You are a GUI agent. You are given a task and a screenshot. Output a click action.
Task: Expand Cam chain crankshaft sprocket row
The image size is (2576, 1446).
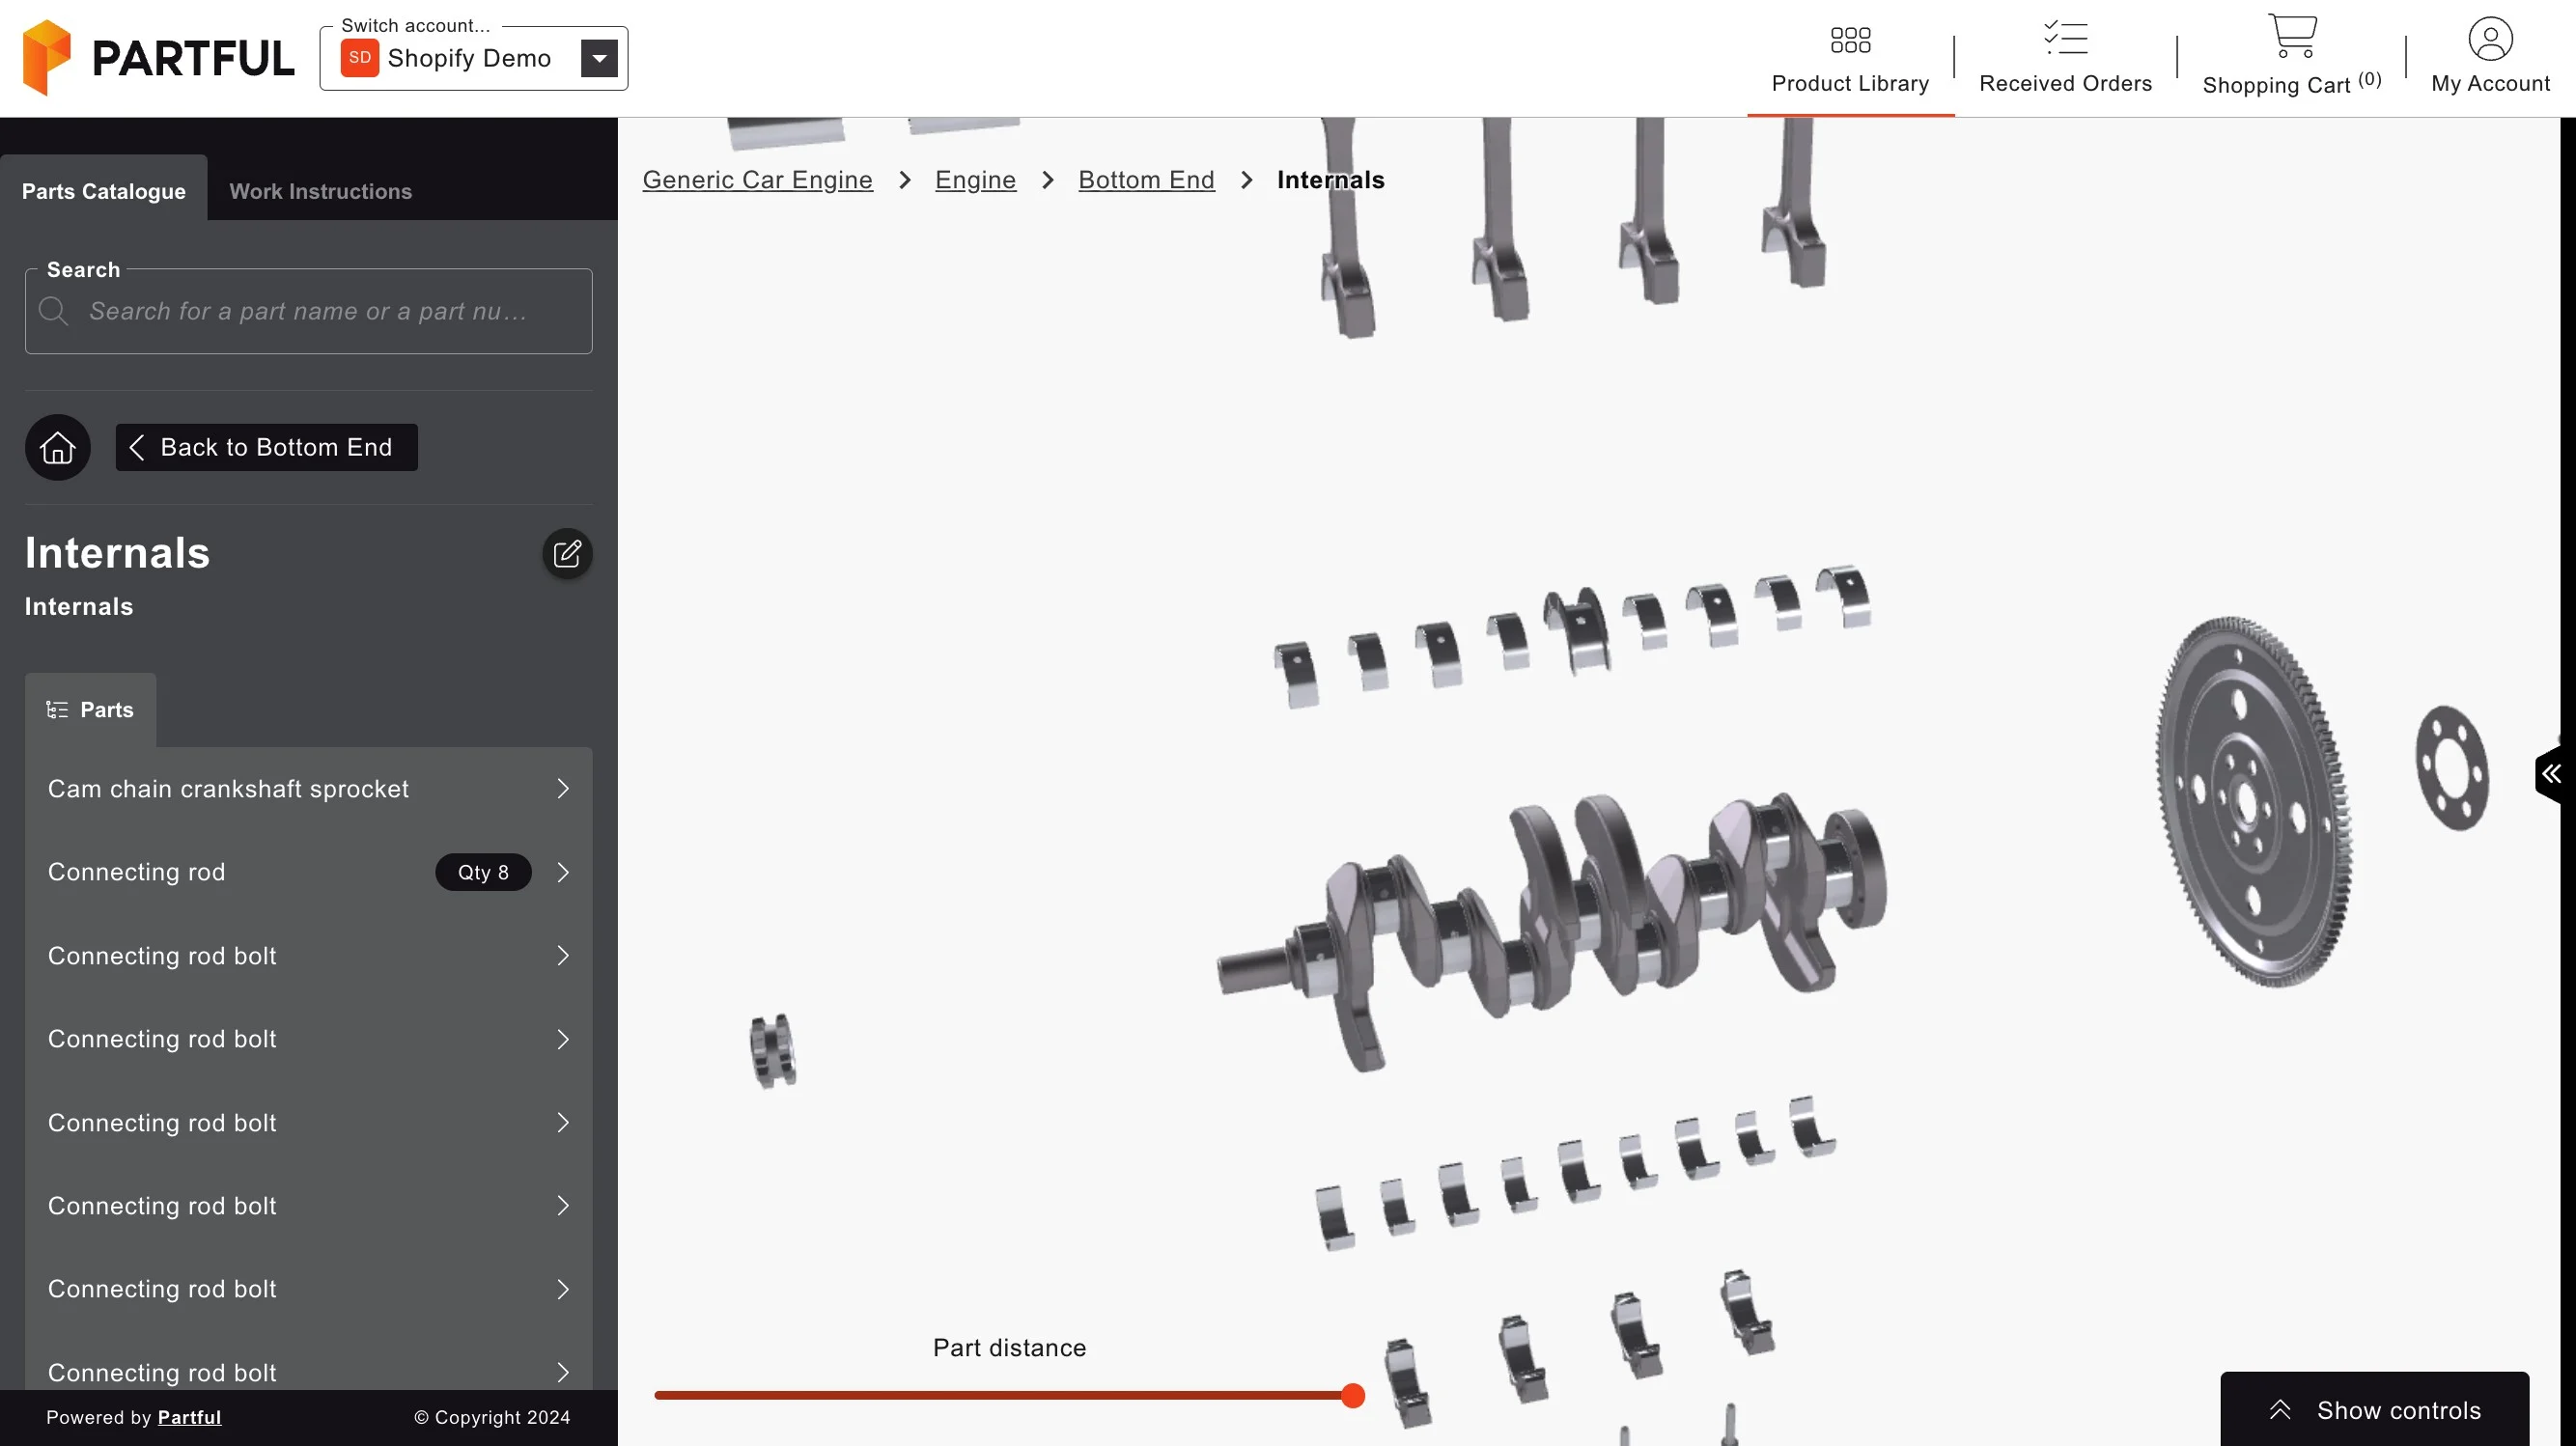pyautogui.click(x=309, y=789)
